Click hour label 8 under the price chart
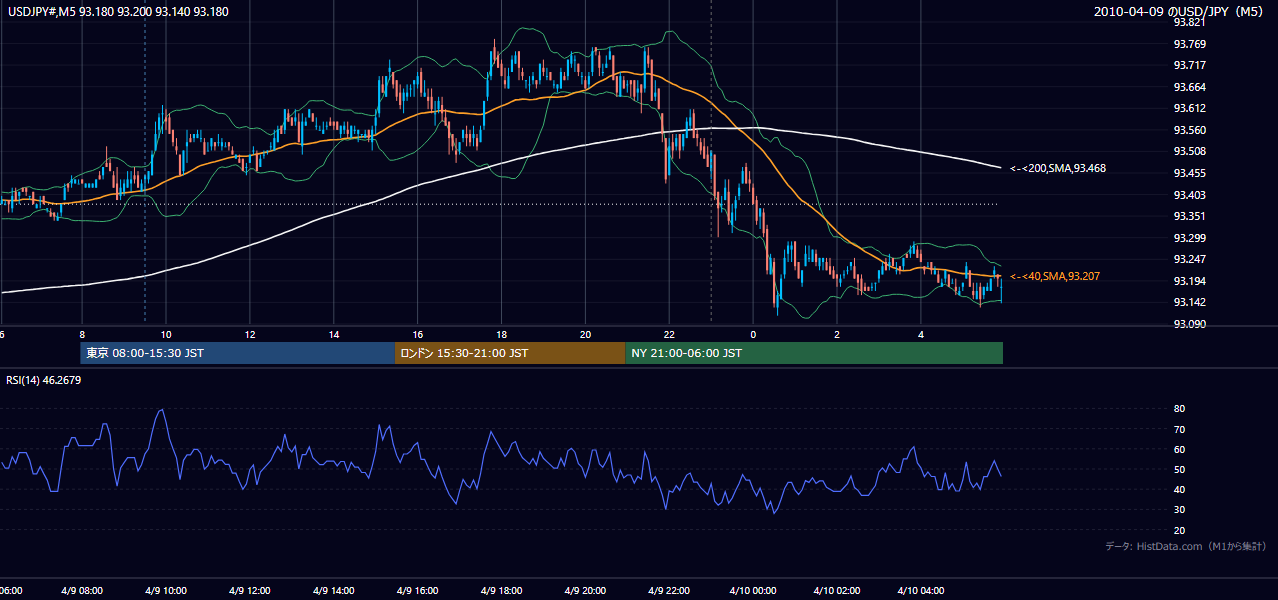 pos(82,335)
